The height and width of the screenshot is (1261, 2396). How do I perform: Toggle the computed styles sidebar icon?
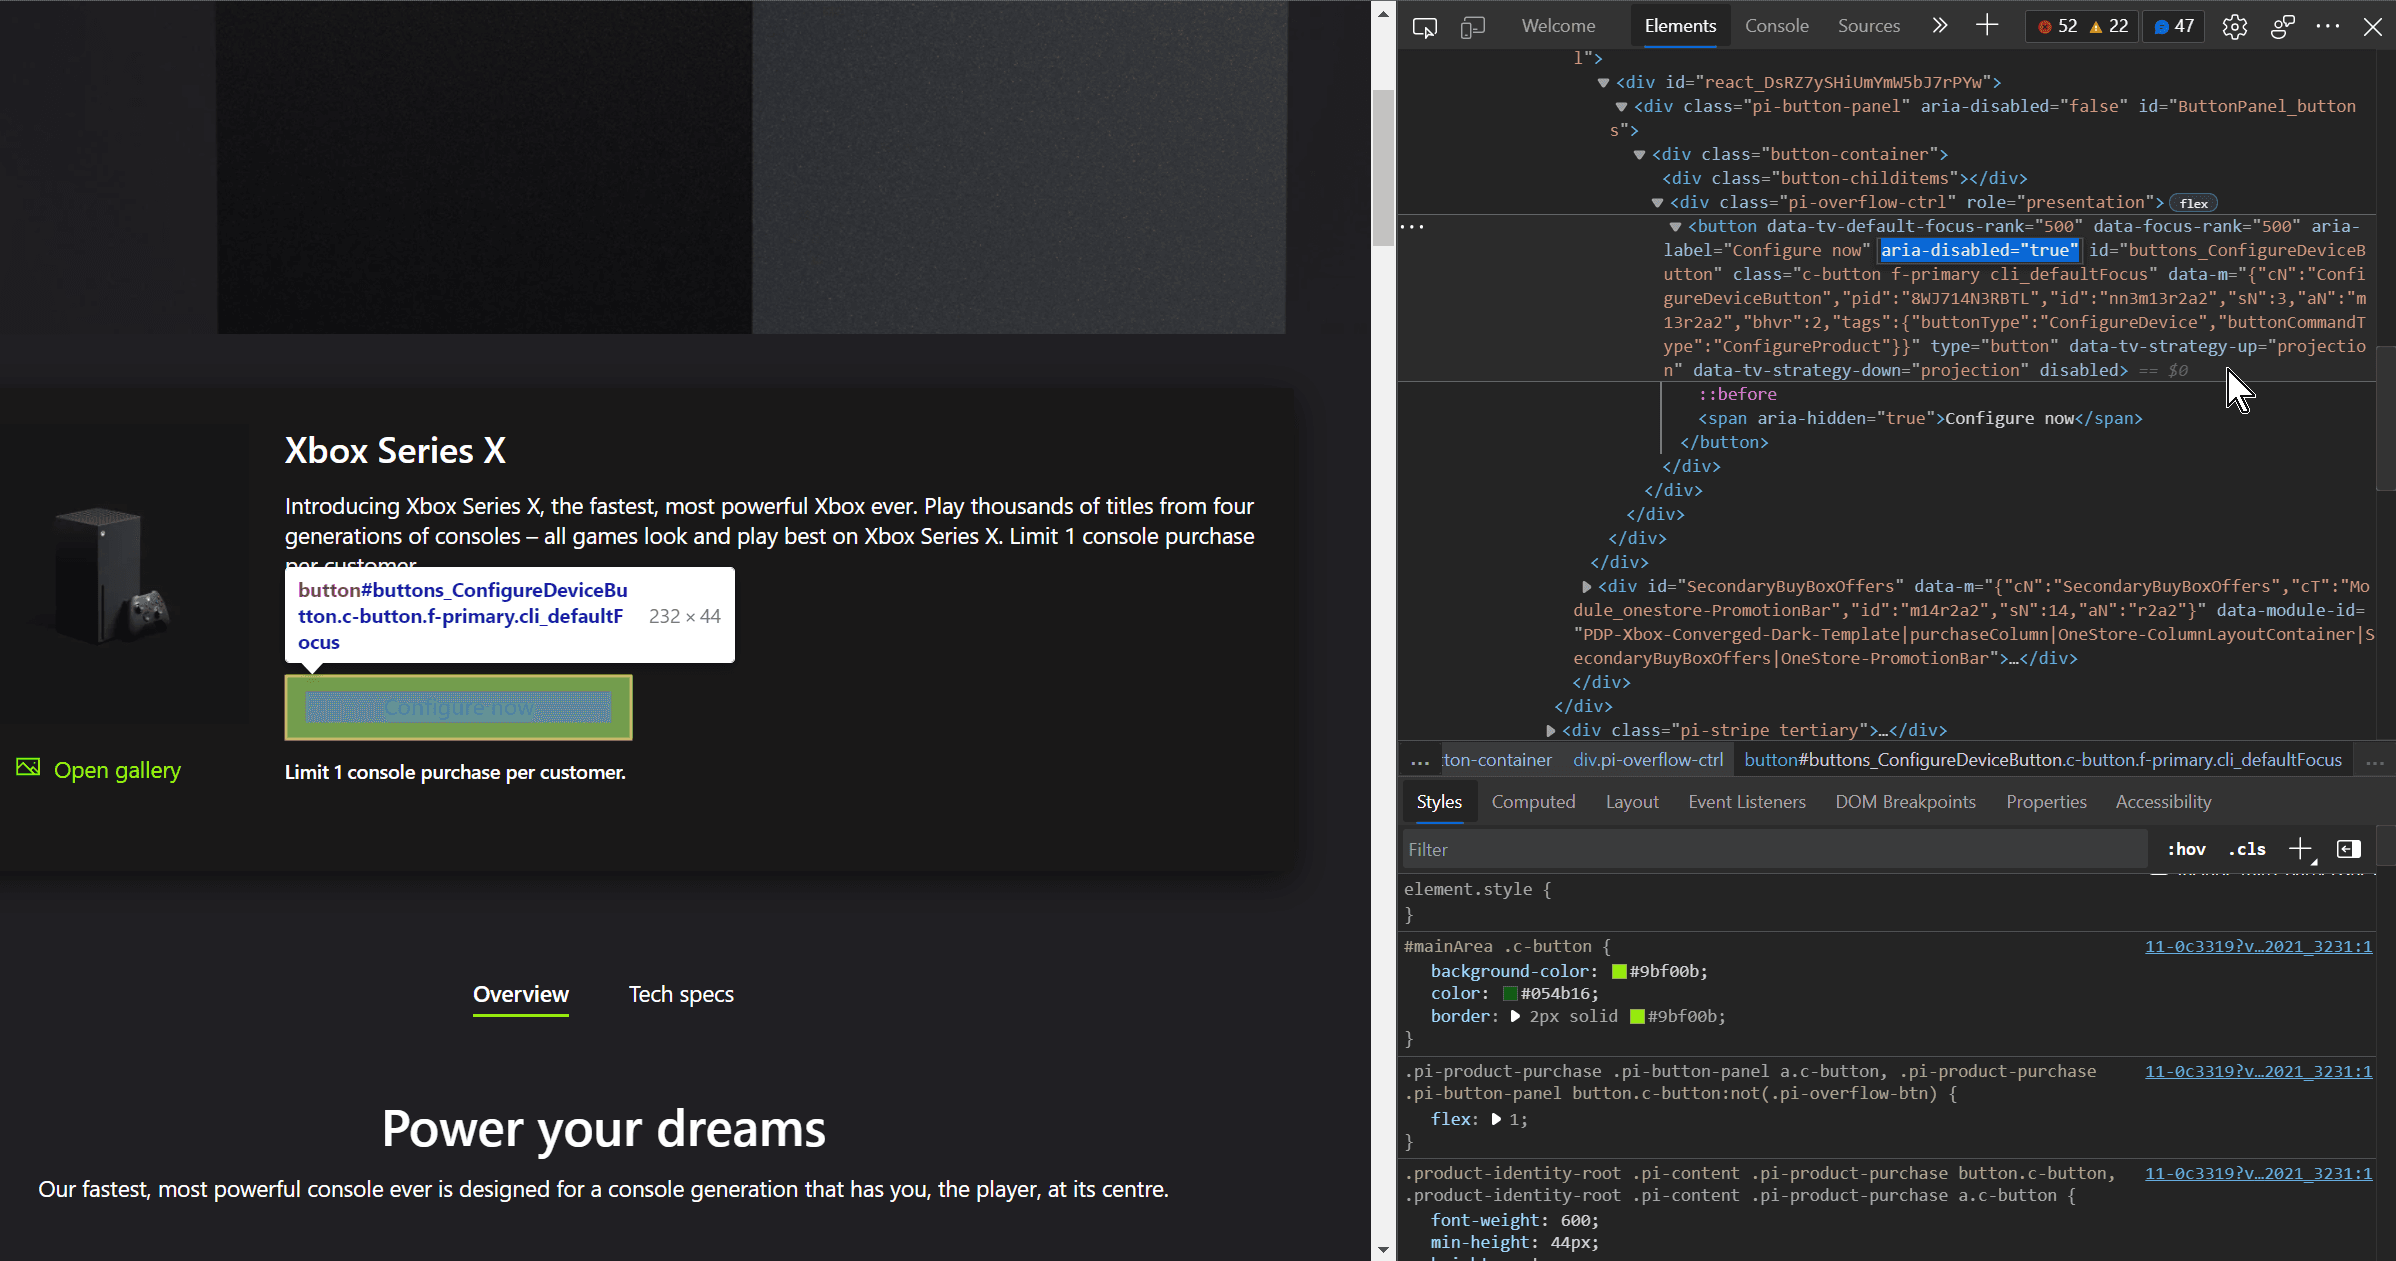tap(2349, 849)
